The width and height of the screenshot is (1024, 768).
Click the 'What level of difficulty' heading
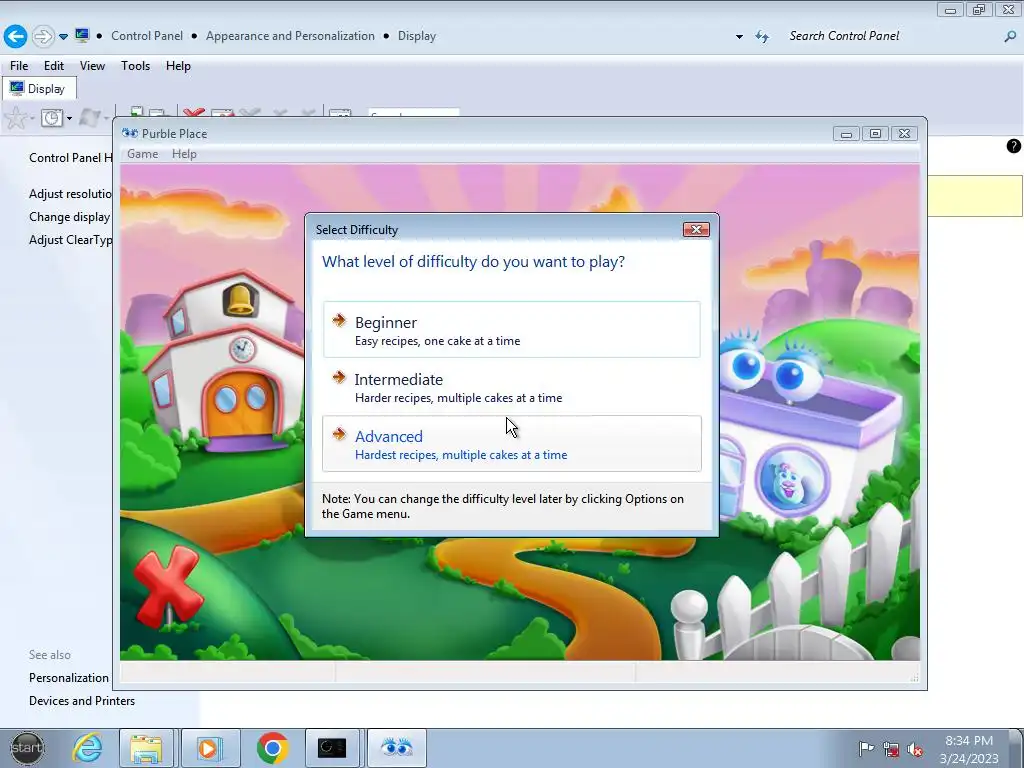coord(473,262)
